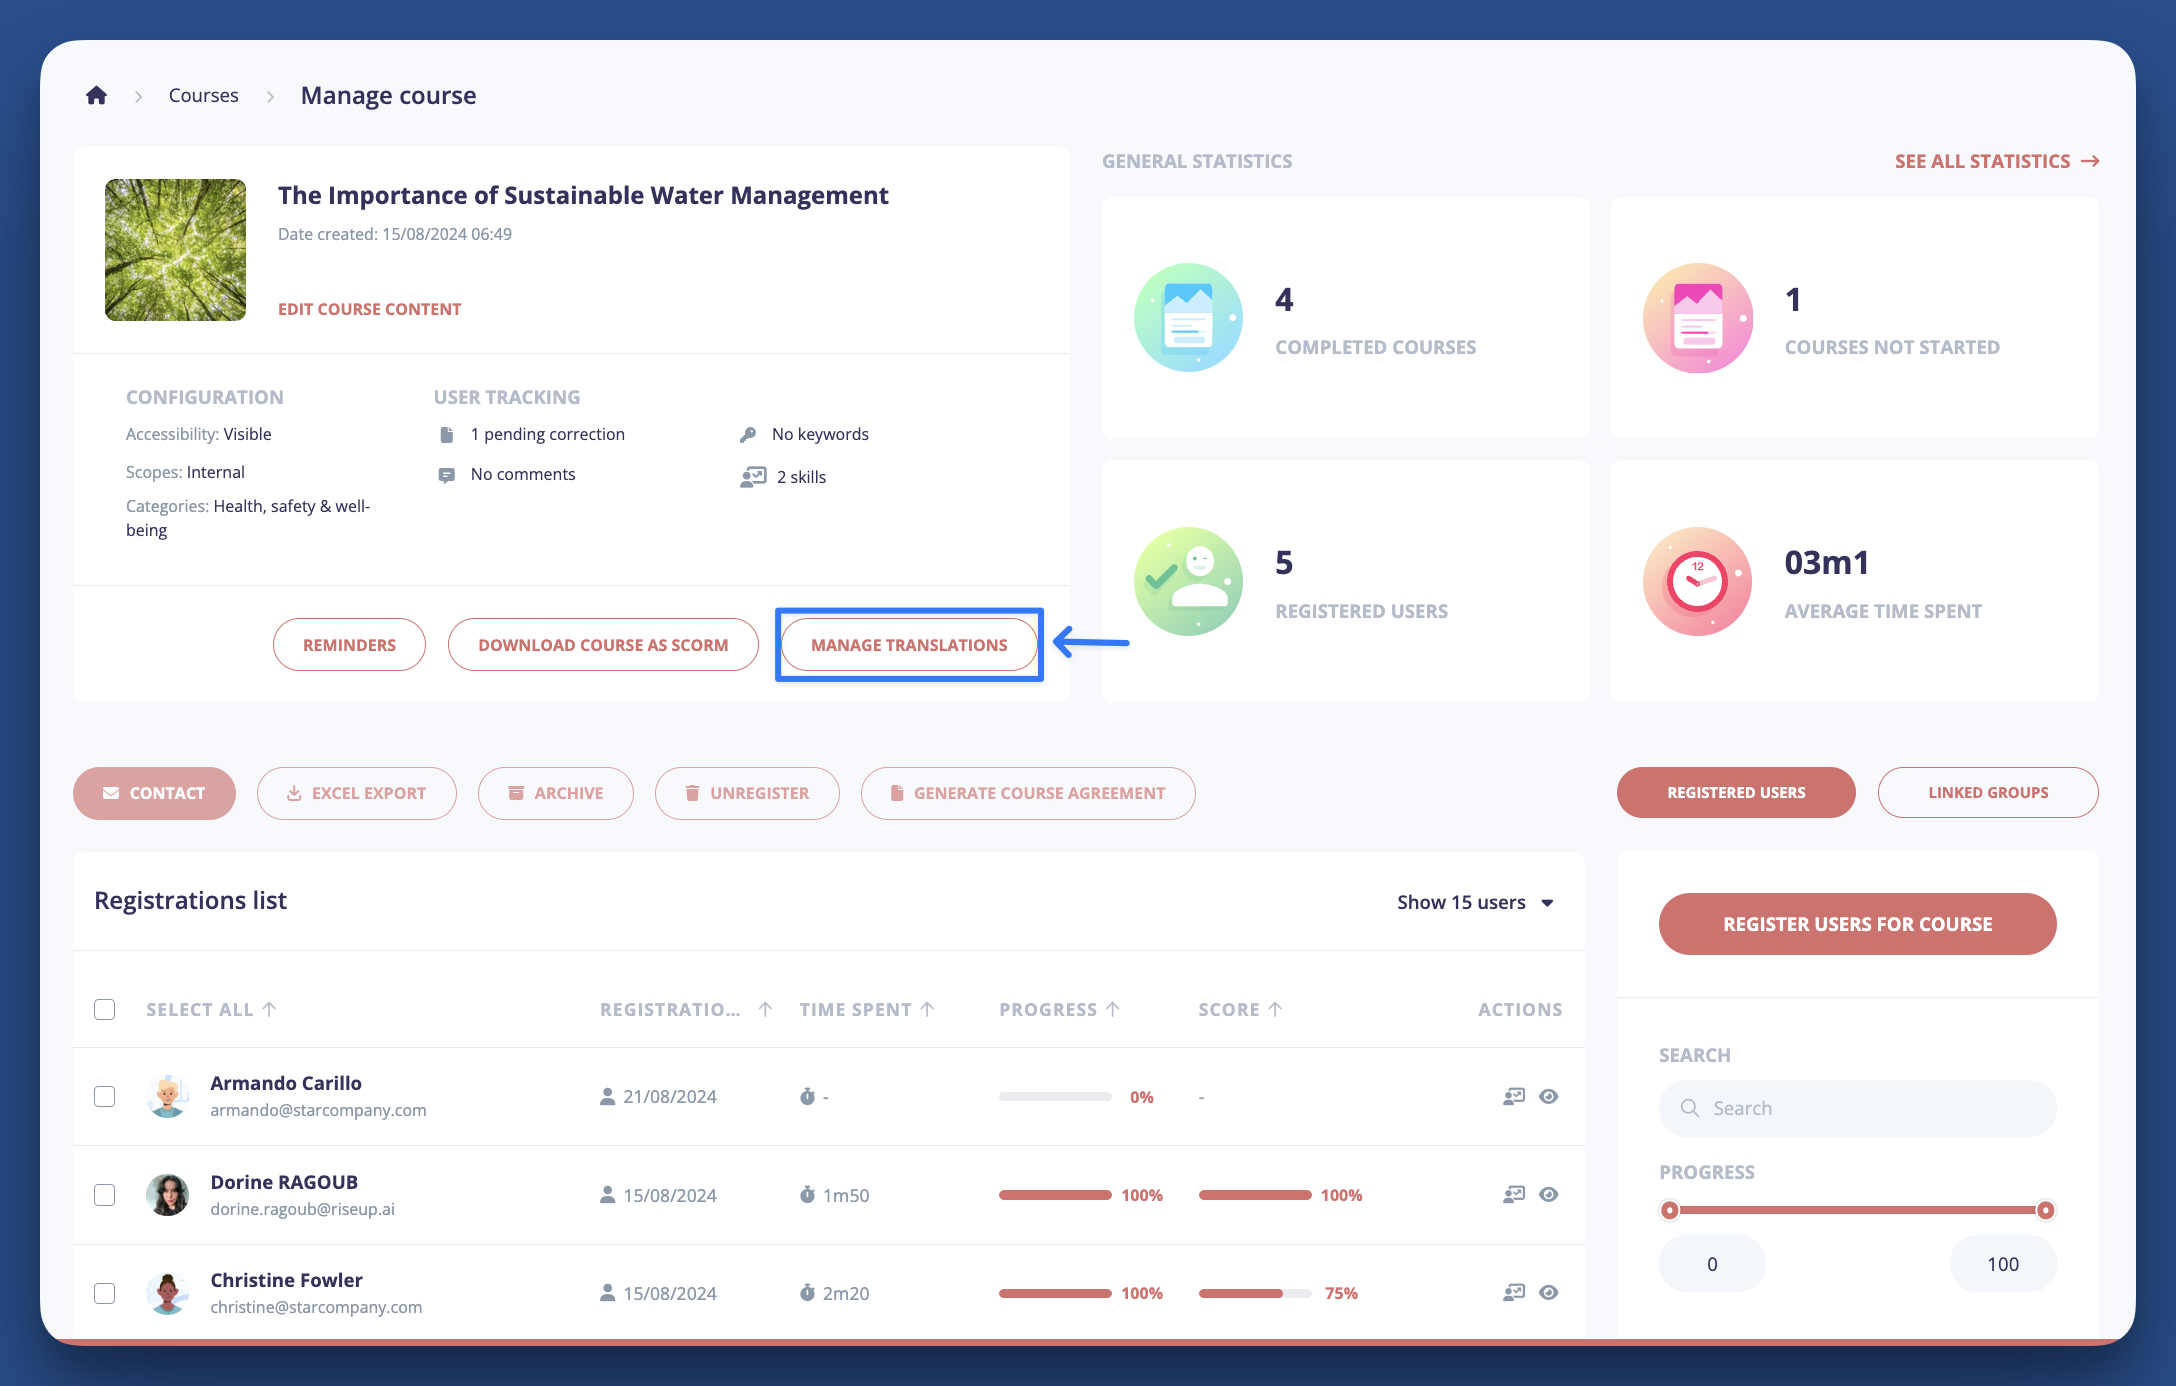The image size is (2176, 1386).
Task: Check the Select All checkbox
Action: [x=105, y=1009]
